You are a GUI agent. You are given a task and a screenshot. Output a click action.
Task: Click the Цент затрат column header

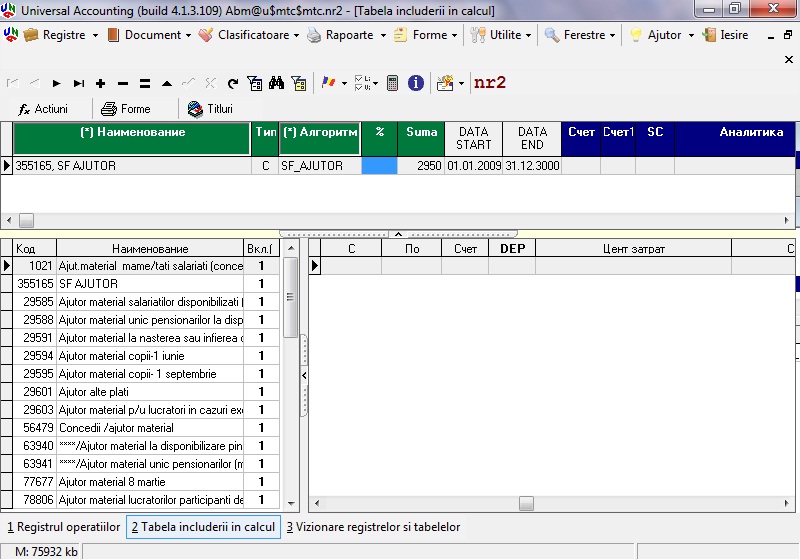(x=634, y=248)
